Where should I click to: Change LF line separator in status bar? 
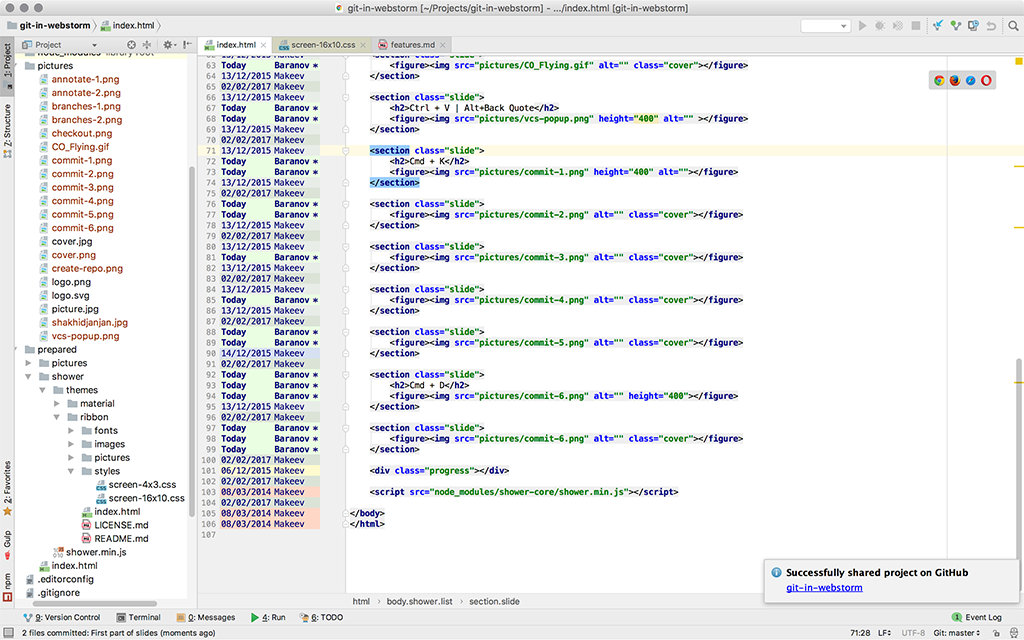884,633
